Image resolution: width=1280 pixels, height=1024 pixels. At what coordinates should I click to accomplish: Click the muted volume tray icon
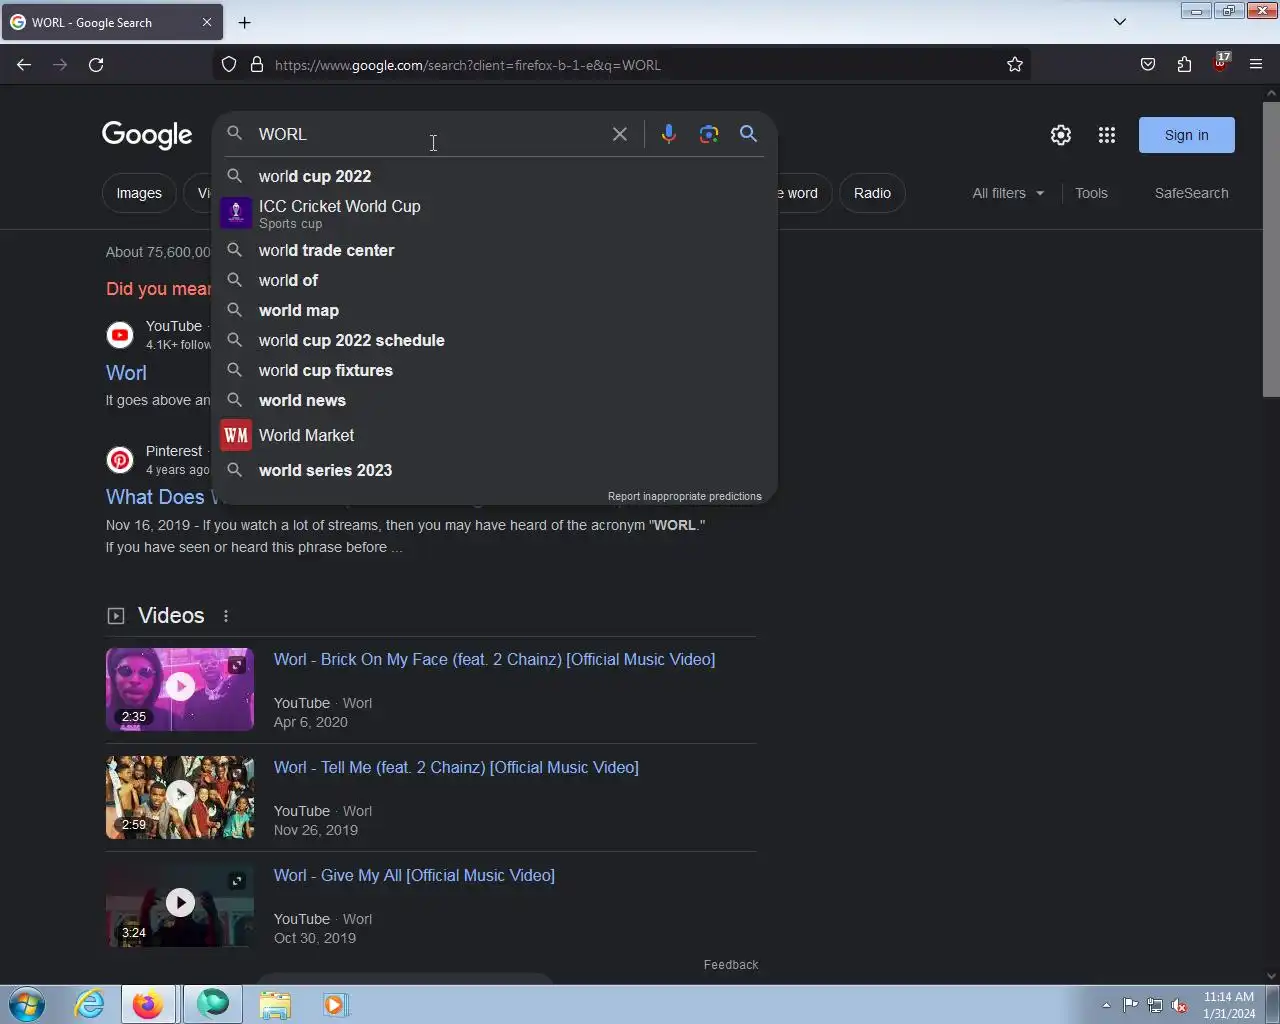point(1180,1005)
